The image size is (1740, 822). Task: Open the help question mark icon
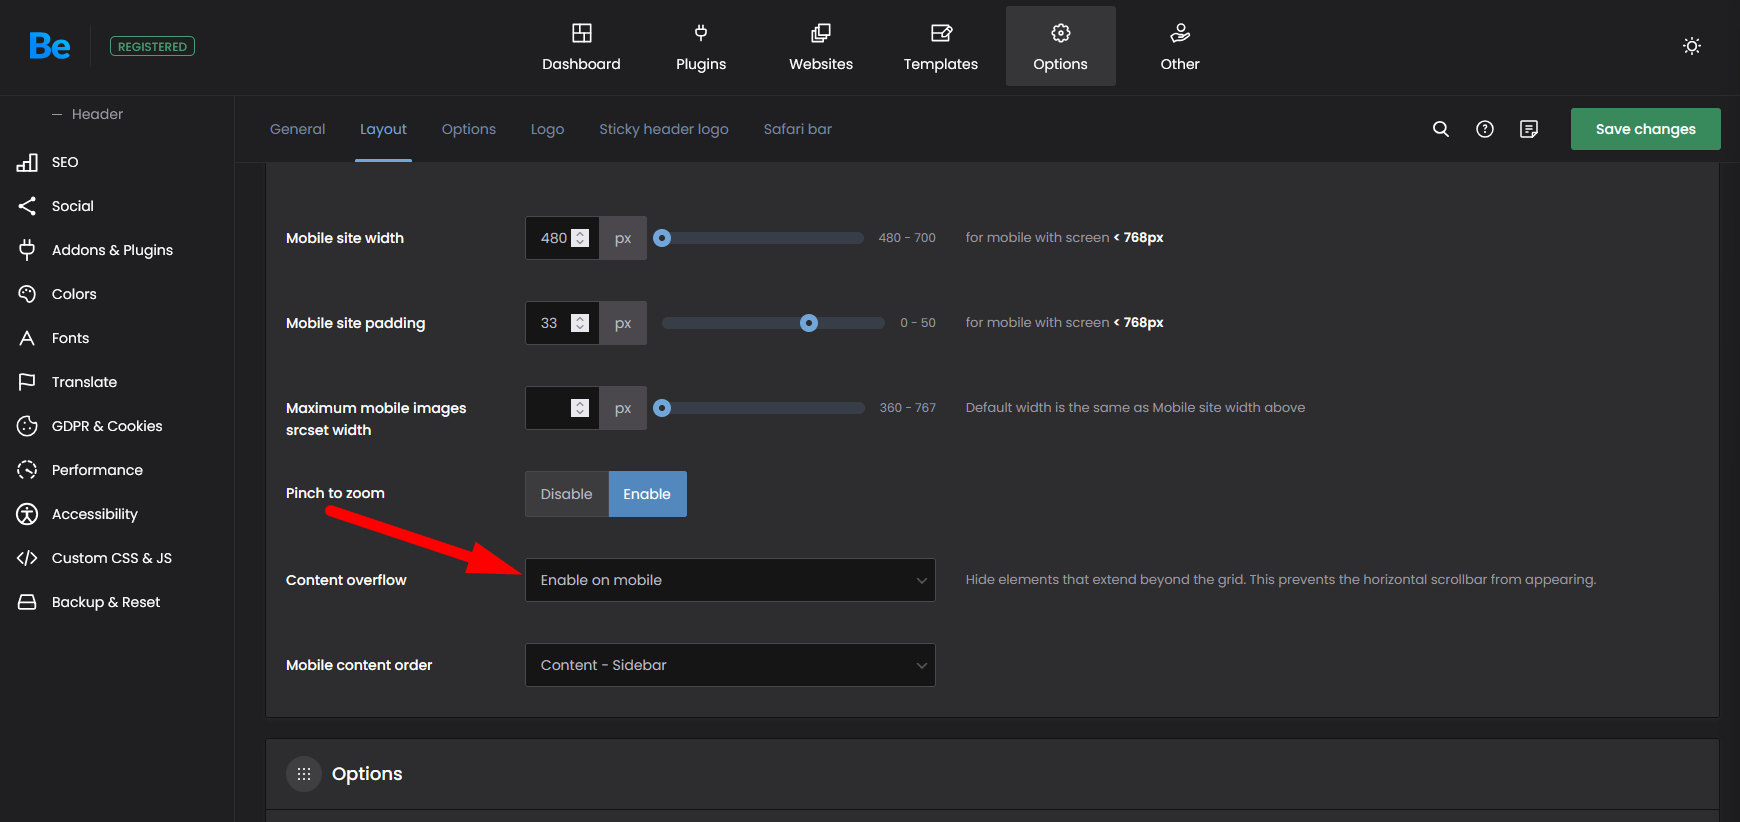point(1485,129)
